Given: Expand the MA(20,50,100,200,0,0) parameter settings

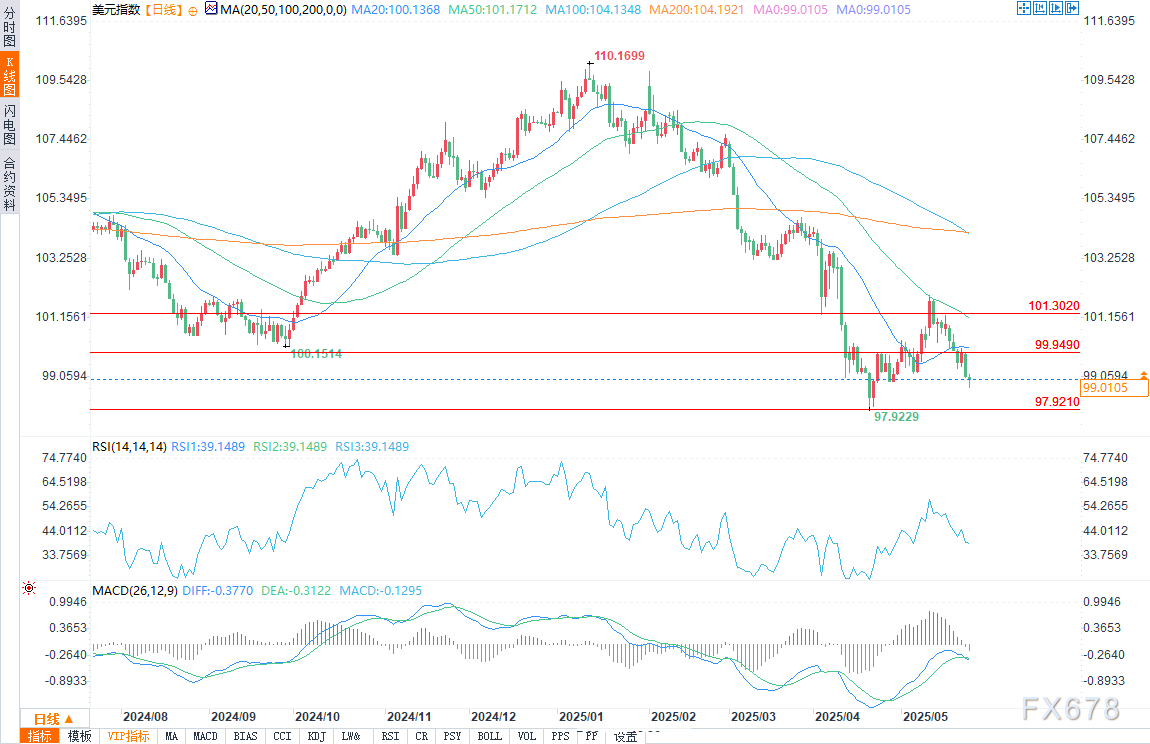Looking at the screenshot, I should [283, 10].
